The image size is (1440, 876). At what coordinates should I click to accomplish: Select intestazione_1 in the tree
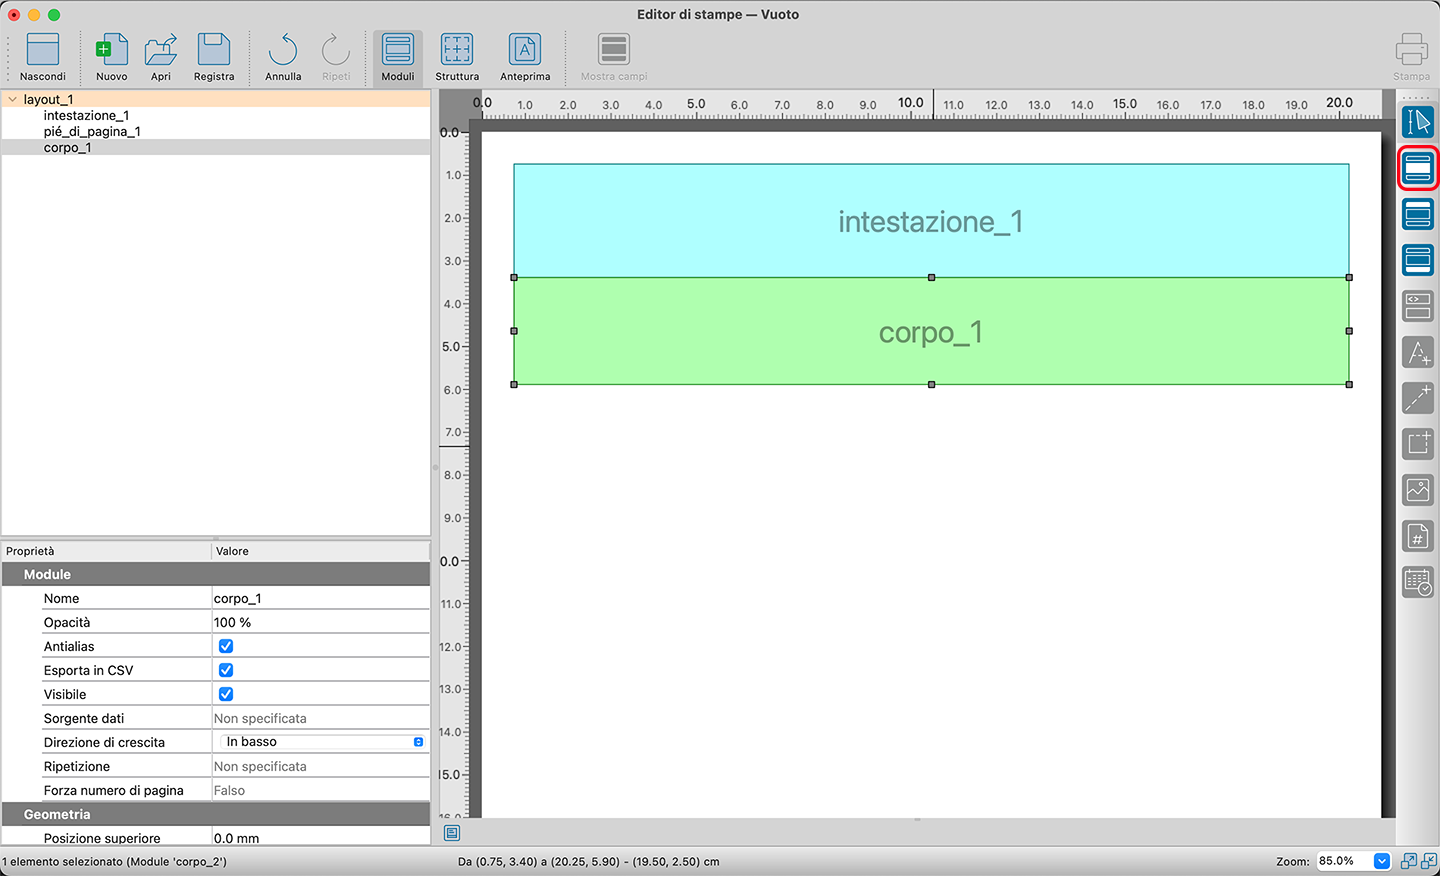click(x=86, y=116)
